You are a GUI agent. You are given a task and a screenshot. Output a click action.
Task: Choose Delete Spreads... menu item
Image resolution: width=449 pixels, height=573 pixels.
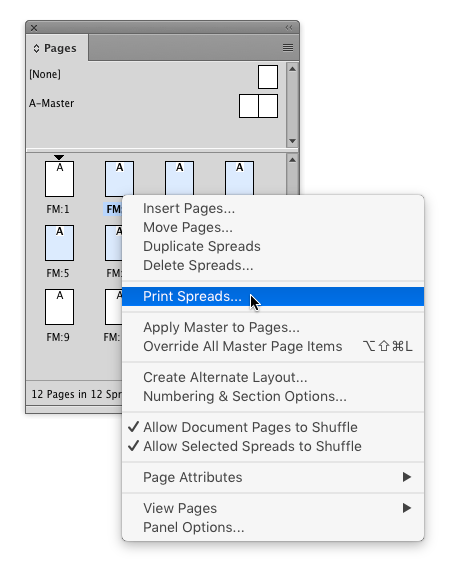[x=273, y=265]
